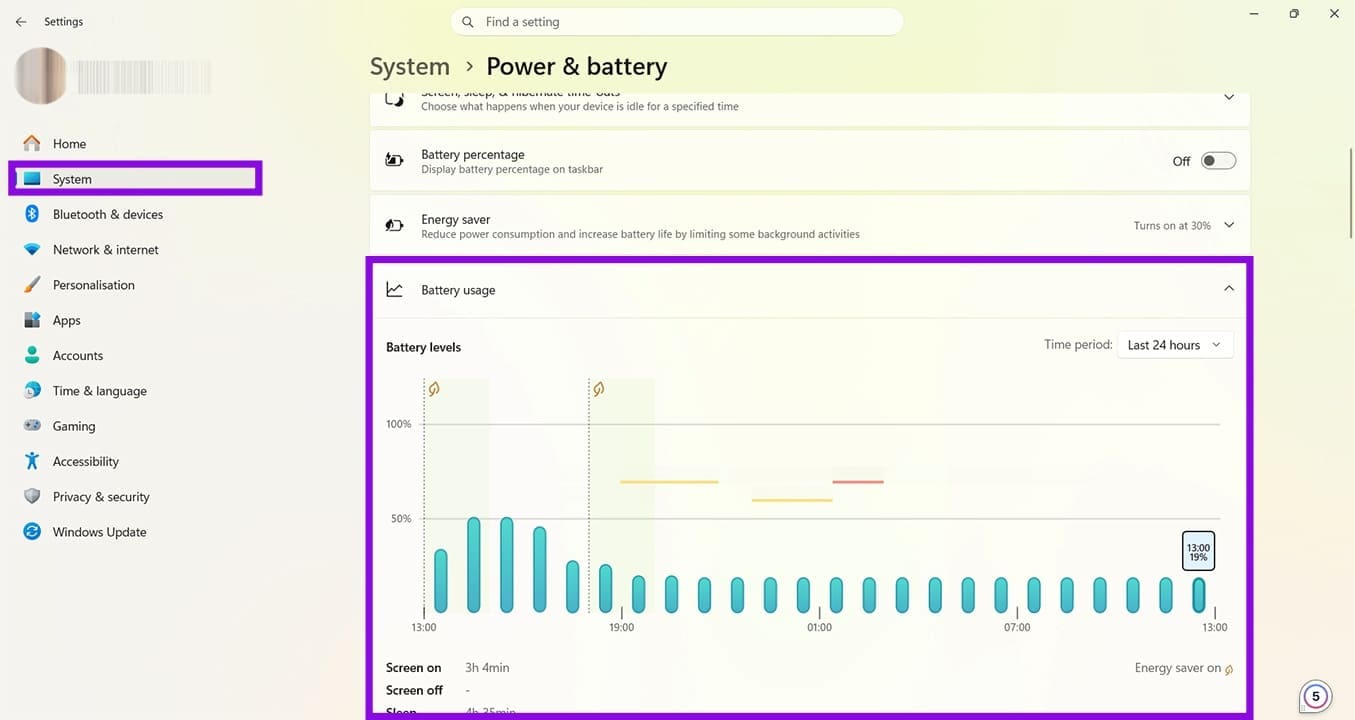The height and width of the screenshot is (720, 1355).
Task: Go to Privacy & security settings
Action: [101, 497]
